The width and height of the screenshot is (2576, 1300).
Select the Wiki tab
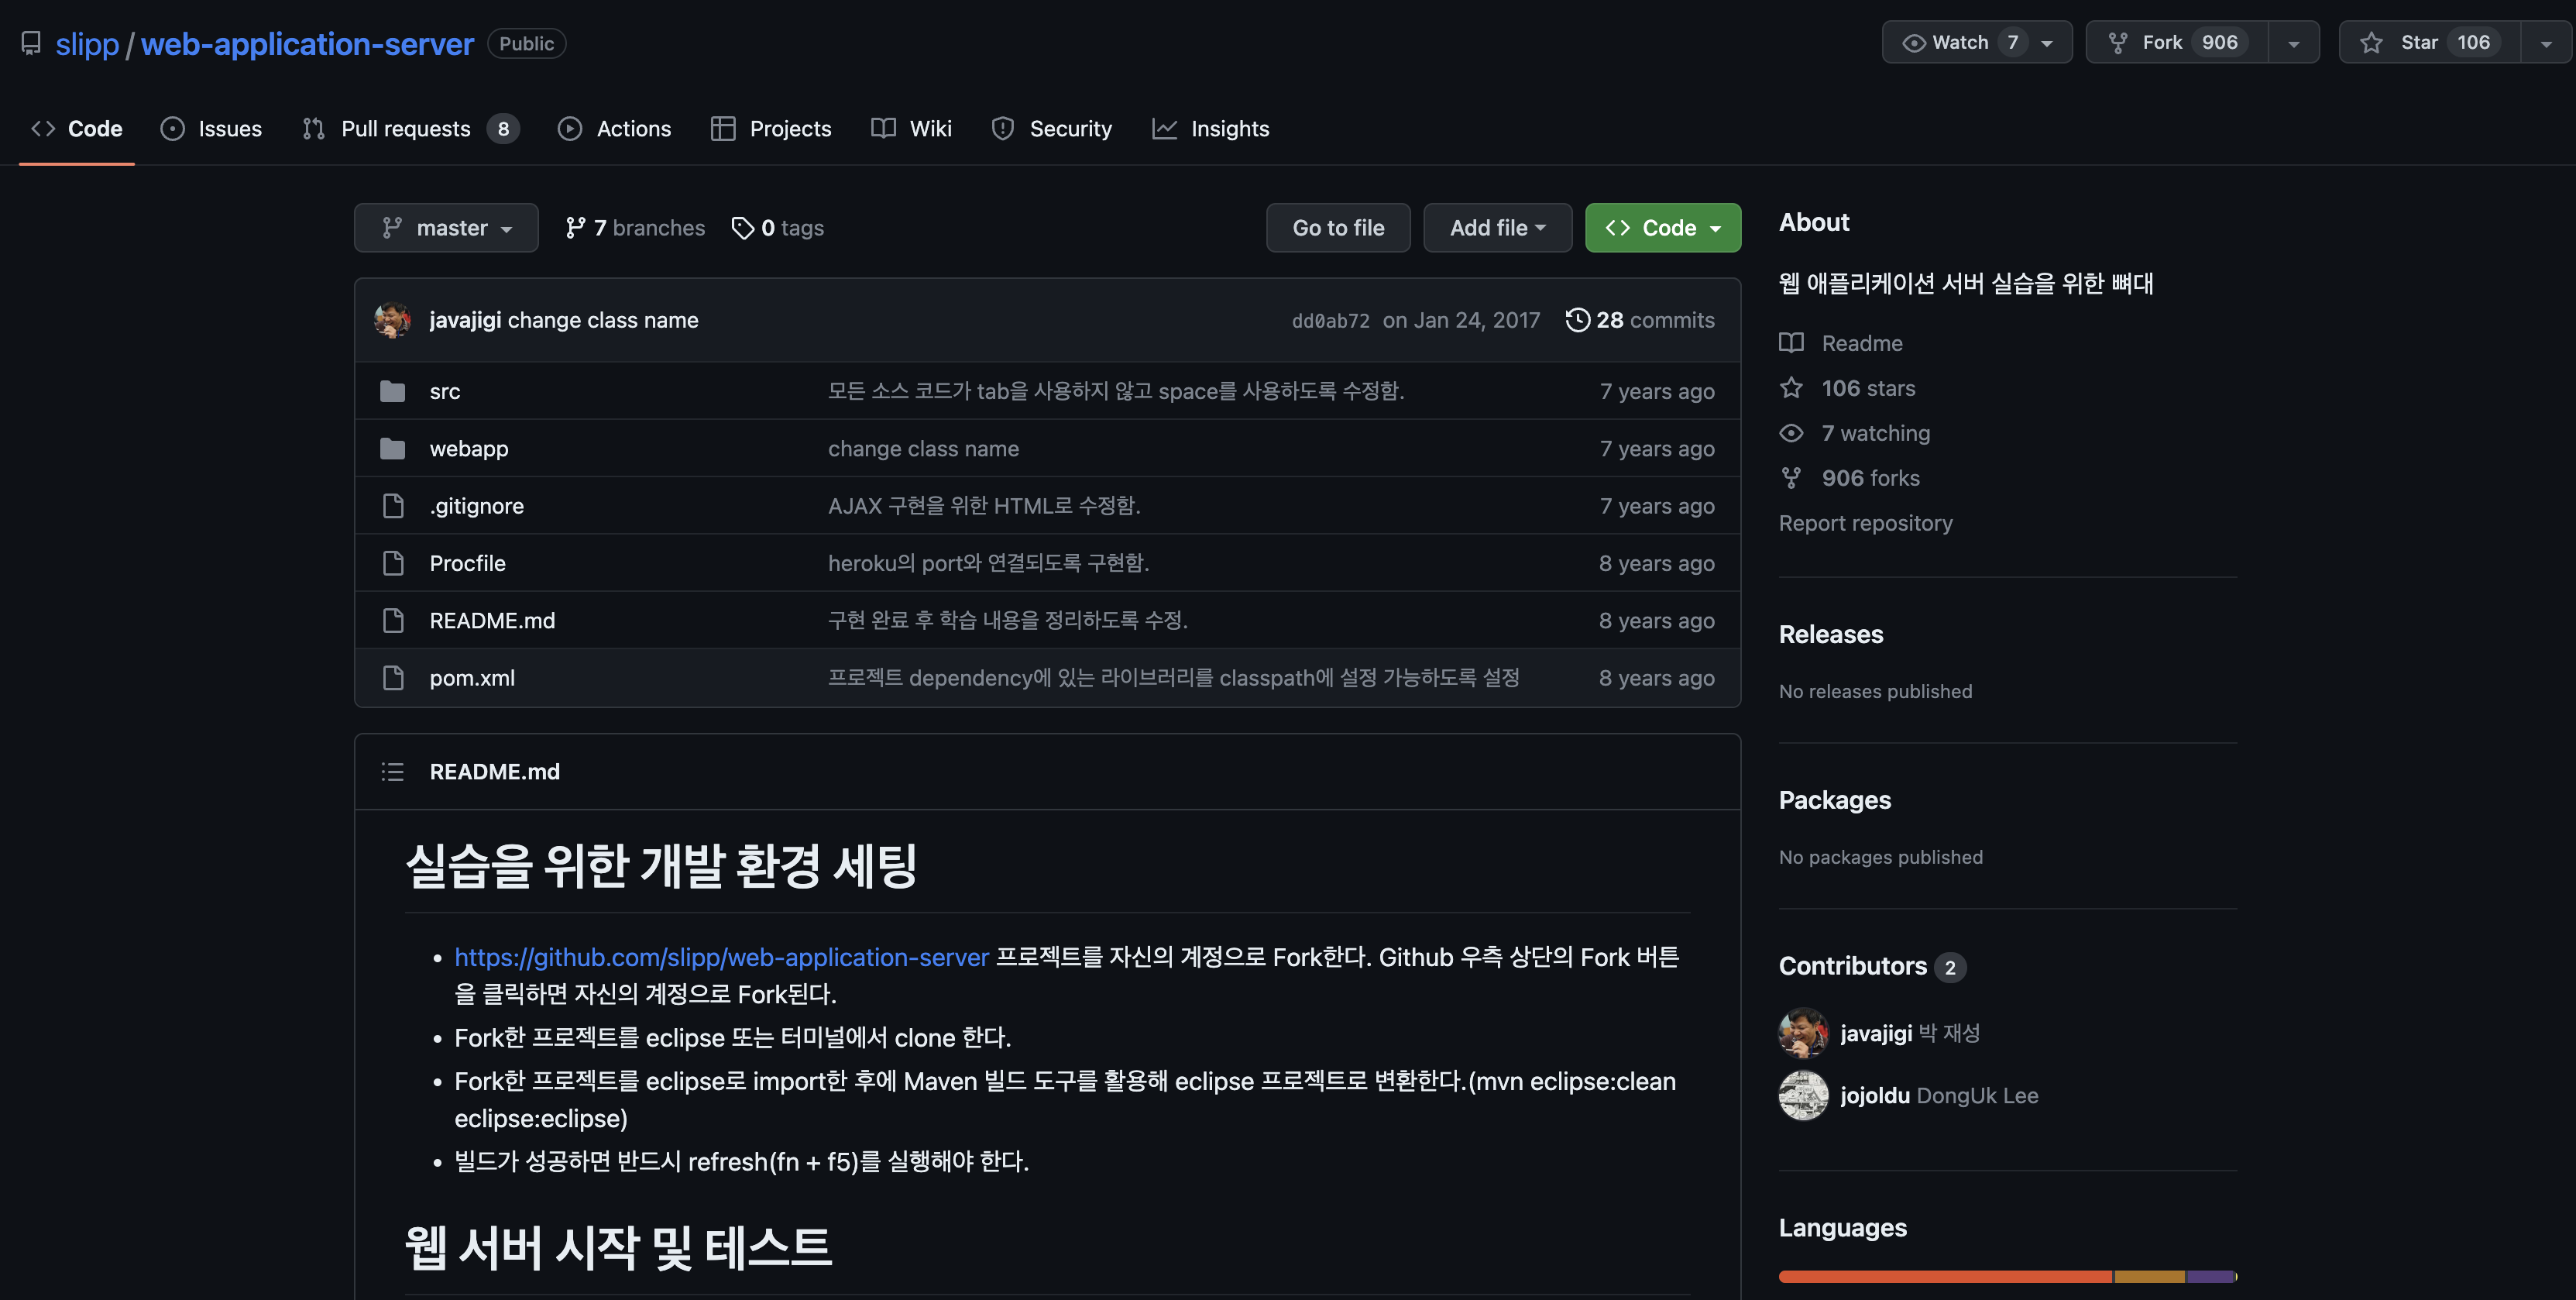911,129
